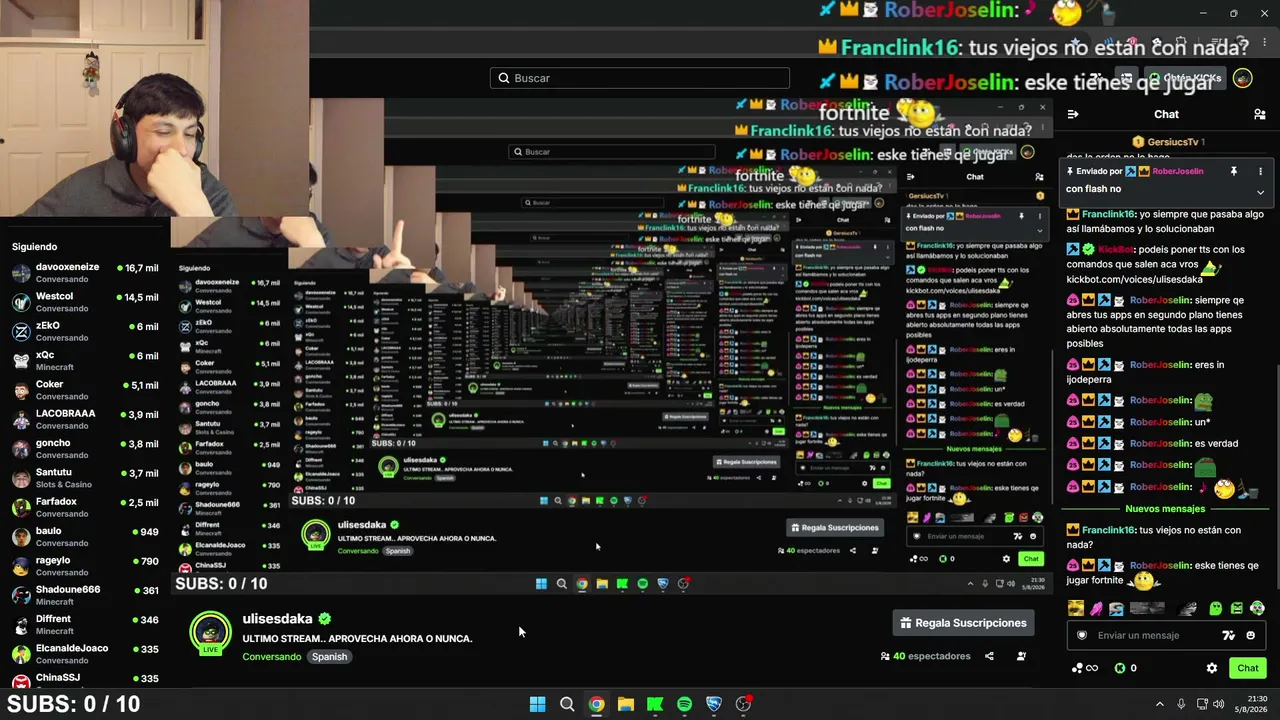Click the follow-user icon beside share
Screen dimensions: 1280x720
point(1021,656)
